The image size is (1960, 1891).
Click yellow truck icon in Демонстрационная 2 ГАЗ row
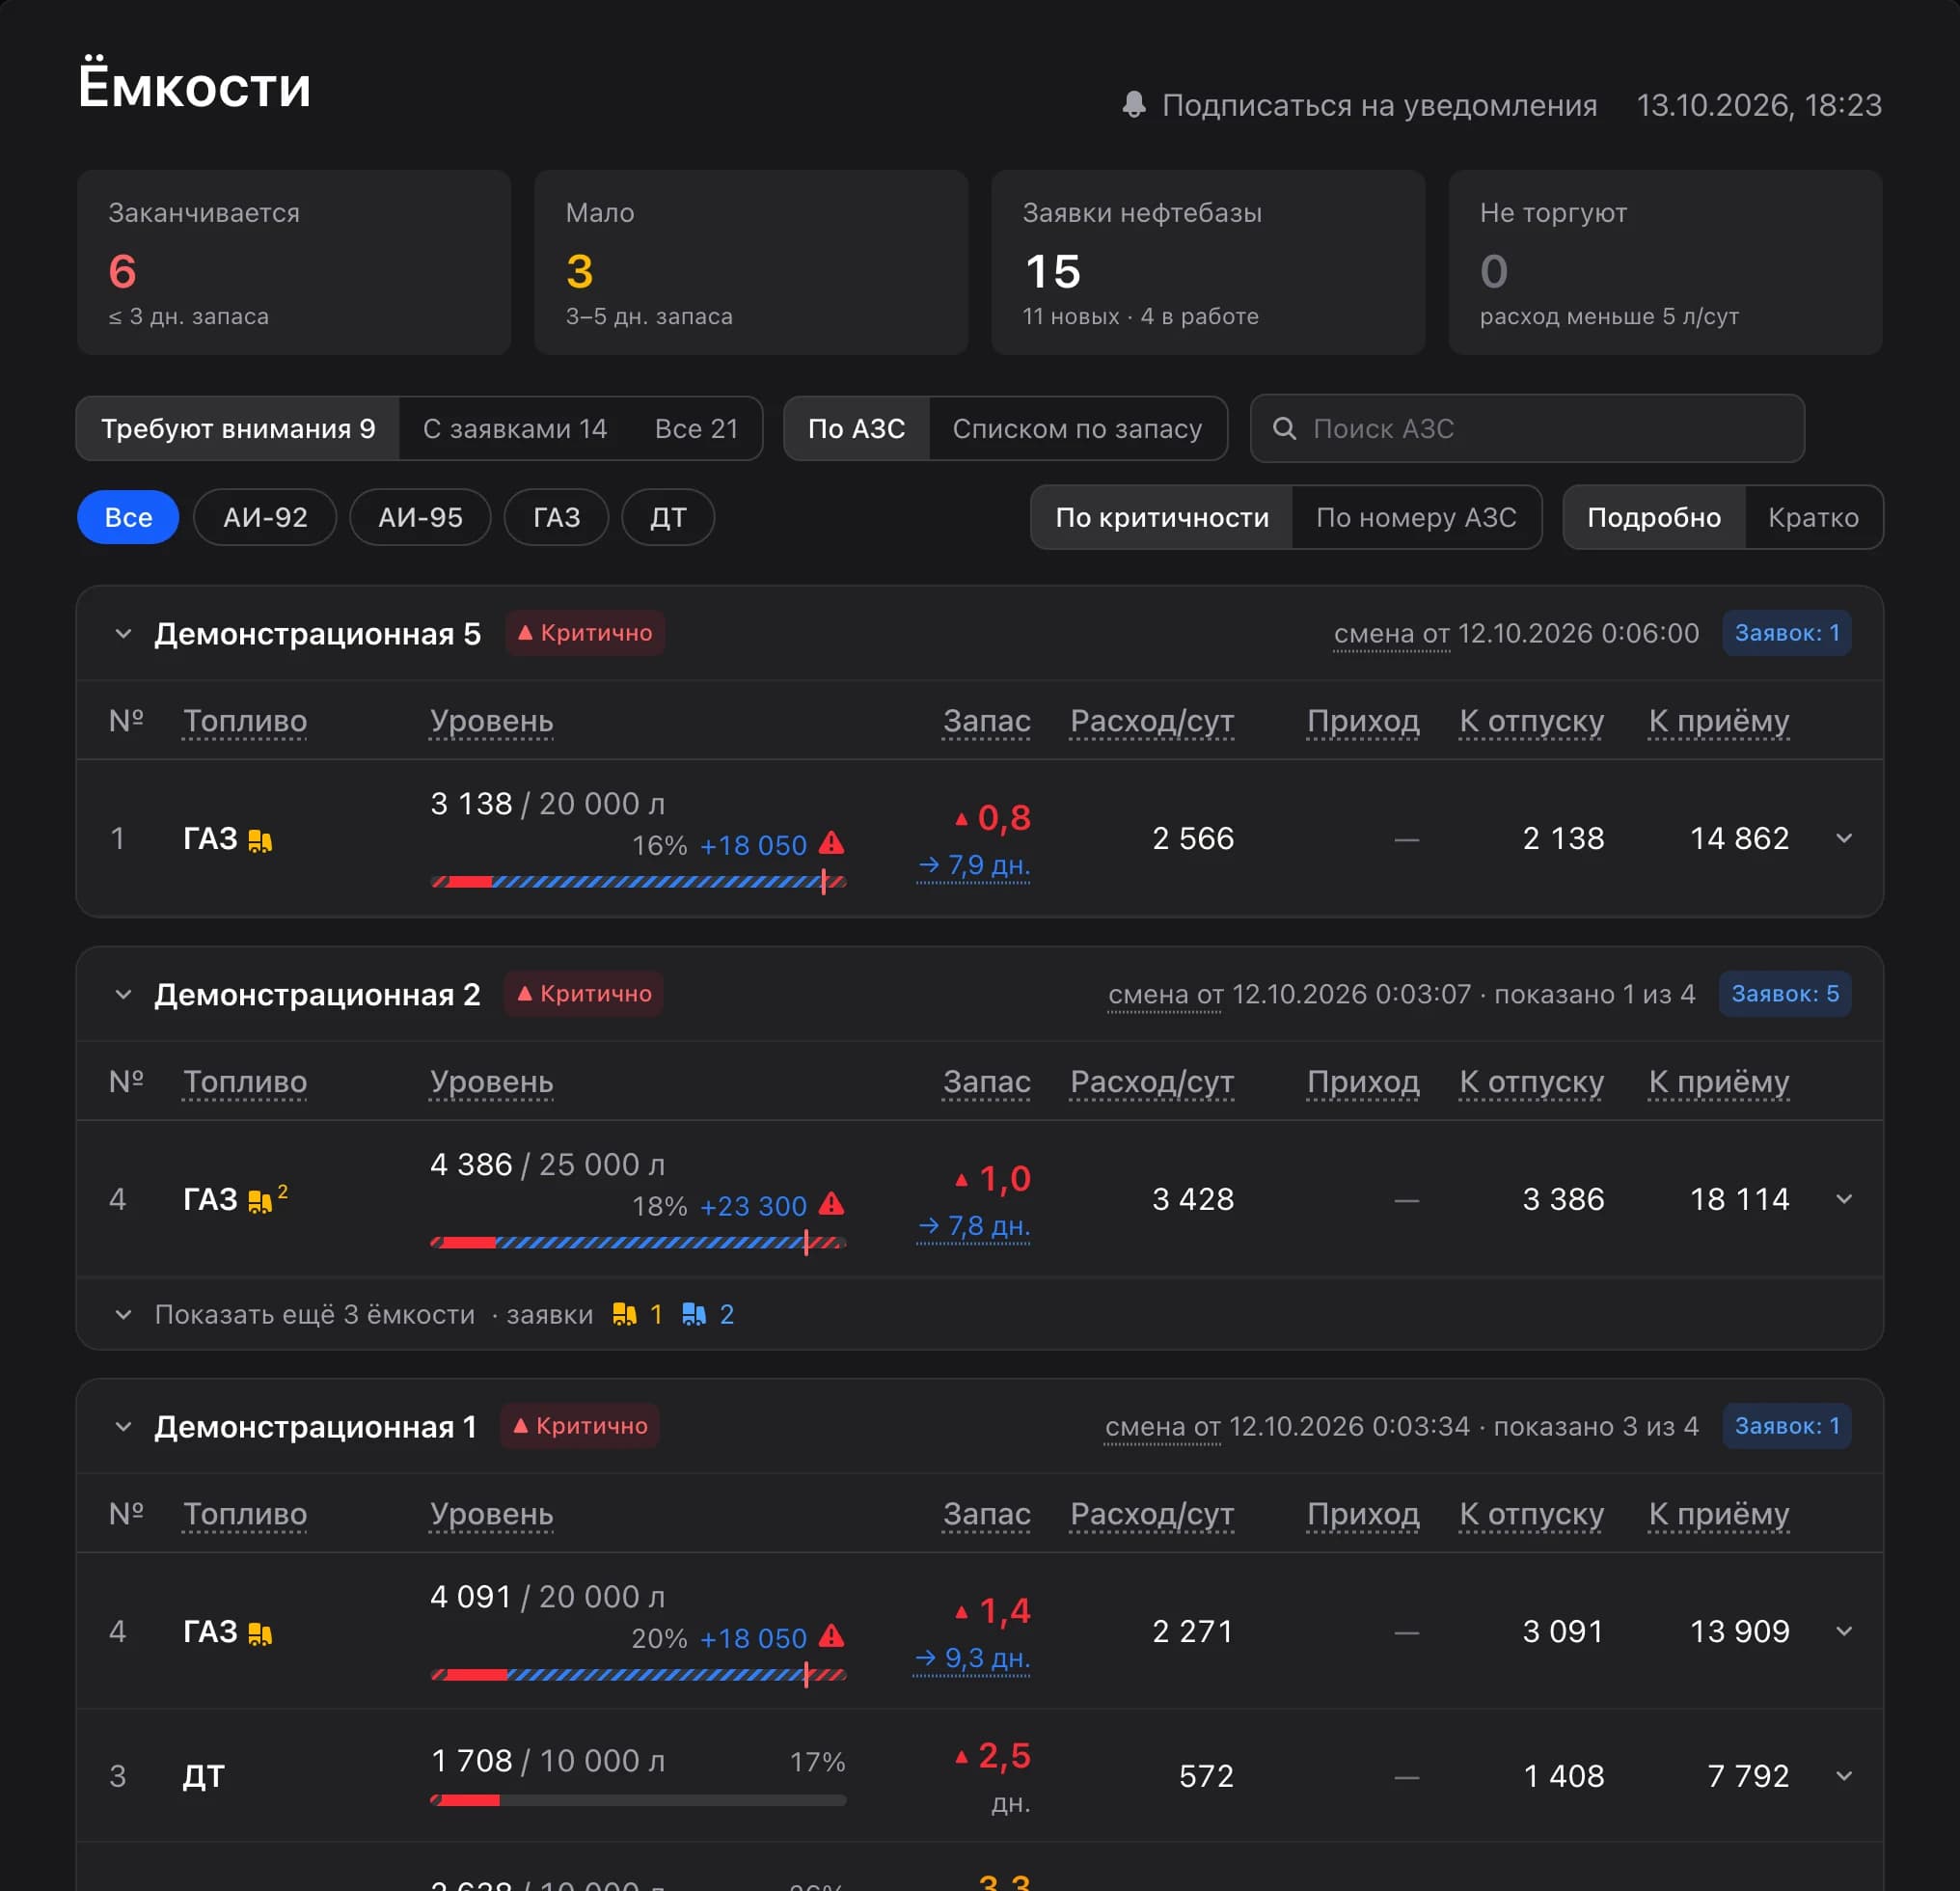click(x=260, y=1201)
